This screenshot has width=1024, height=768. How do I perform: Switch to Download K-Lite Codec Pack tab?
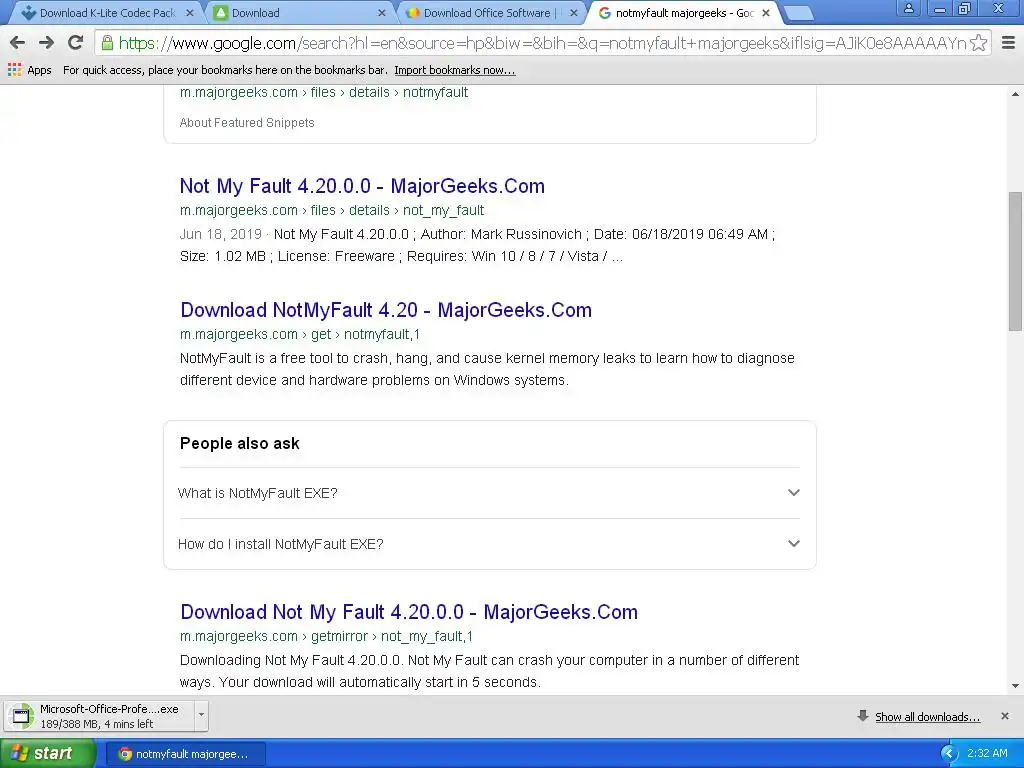point(107,13)
